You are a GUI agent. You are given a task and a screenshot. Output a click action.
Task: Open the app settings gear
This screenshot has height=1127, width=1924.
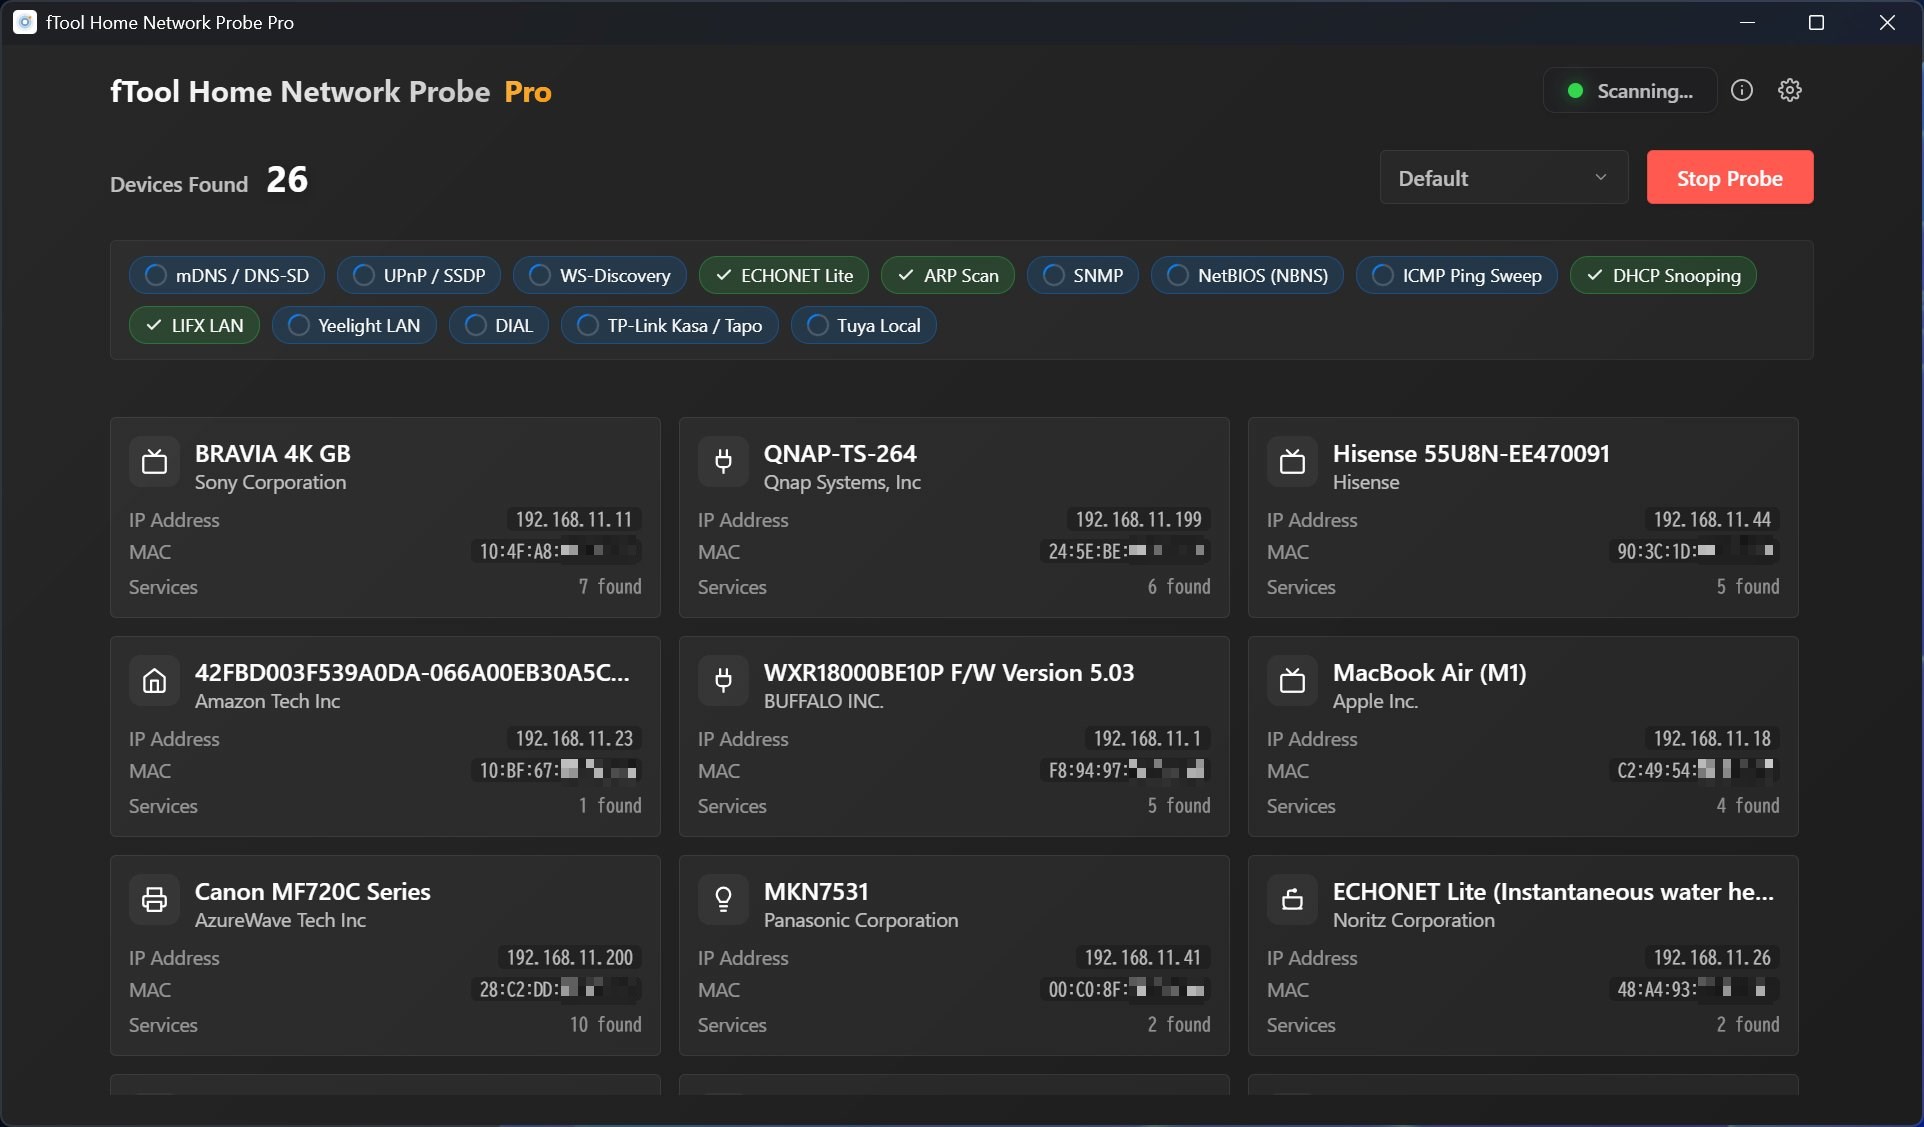point(1790,90)
